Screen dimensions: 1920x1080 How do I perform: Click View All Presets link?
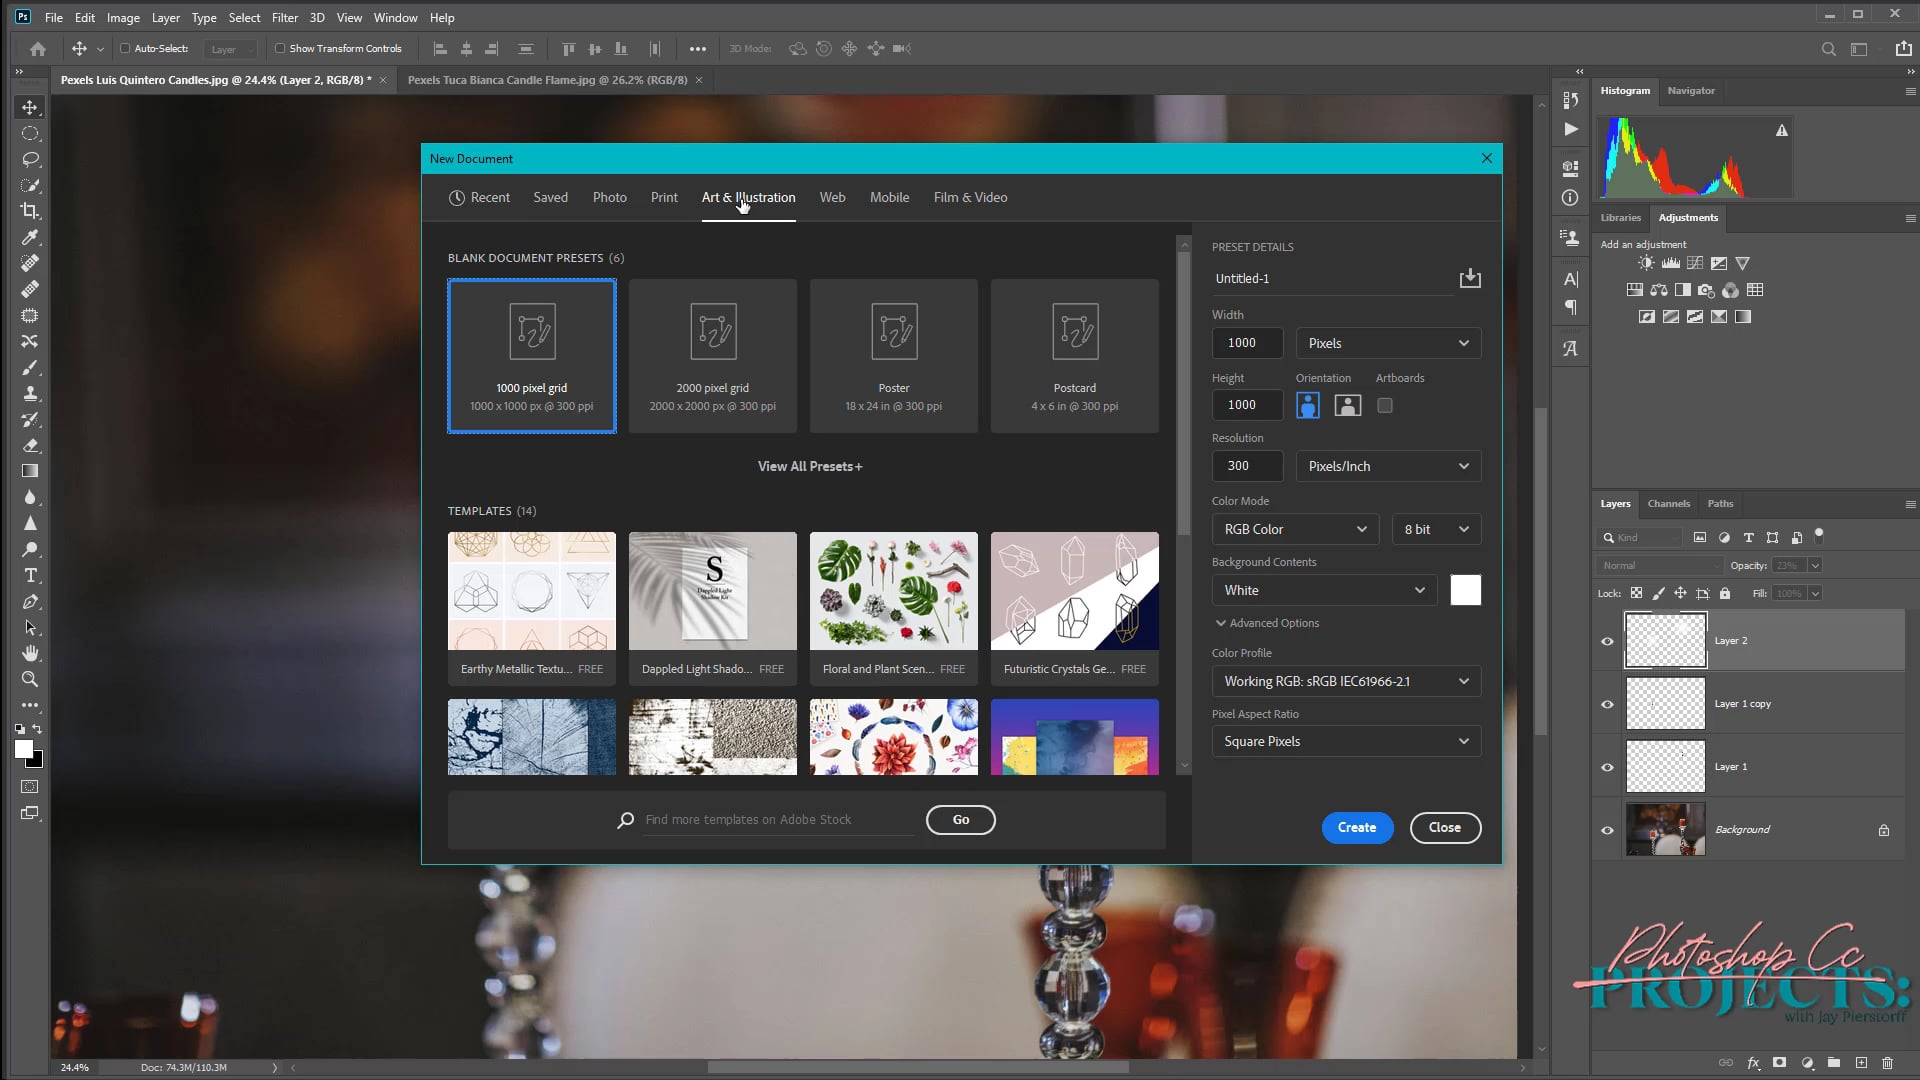(x=809, y=466)
